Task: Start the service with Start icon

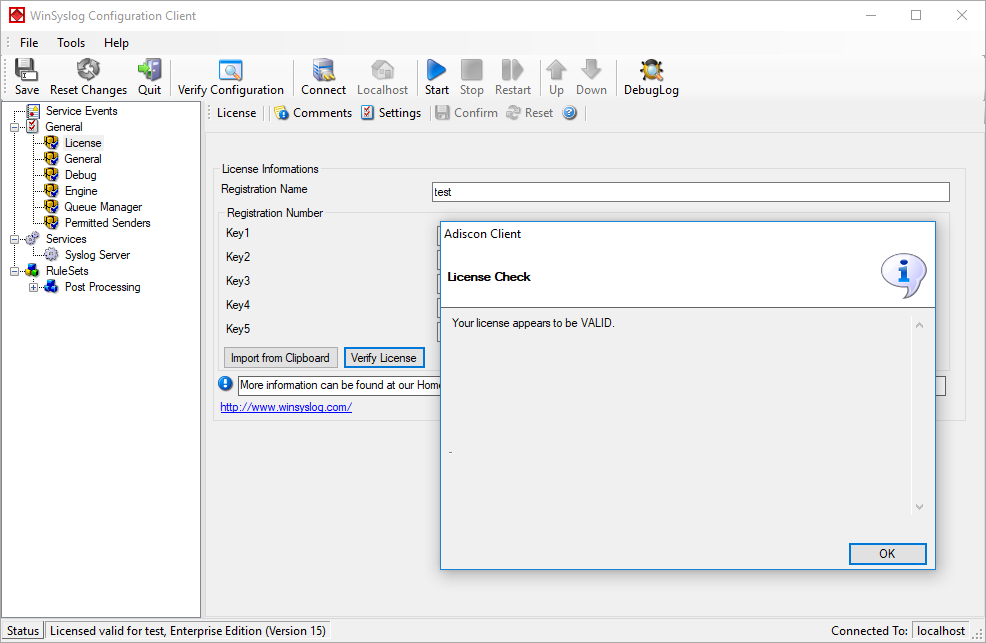Action: point(436,70)
